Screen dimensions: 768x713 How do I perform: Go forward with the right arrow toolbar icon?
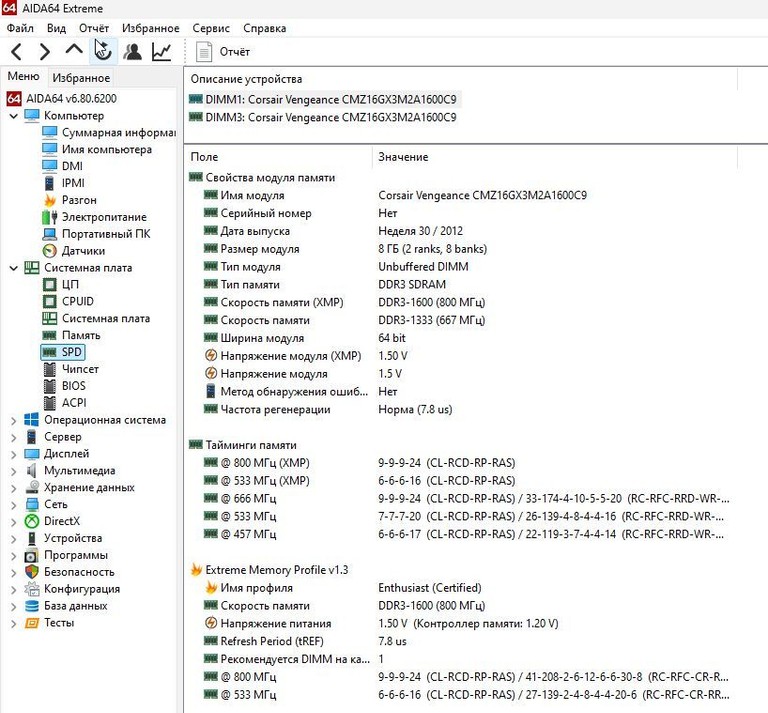click(45, 51)
